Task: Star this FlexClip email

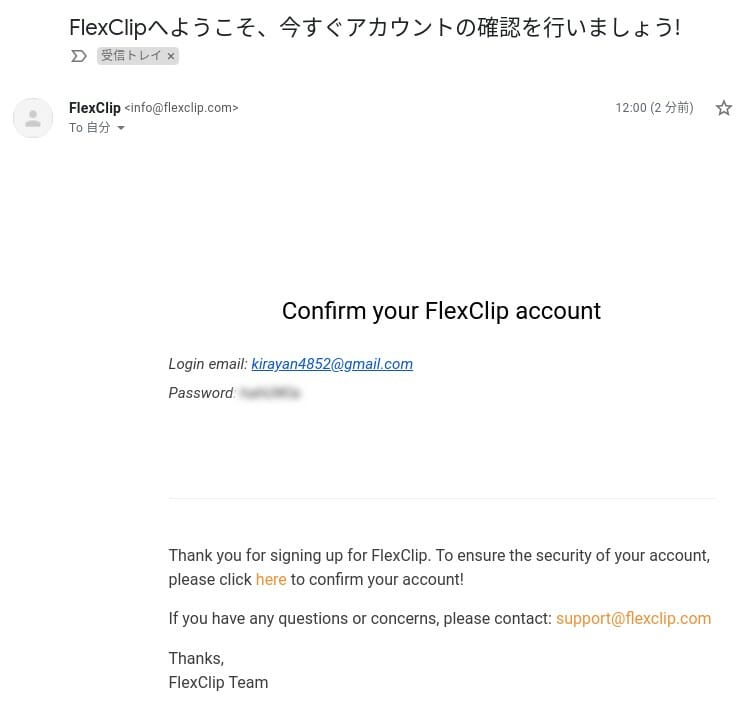Action: point(723,108)
